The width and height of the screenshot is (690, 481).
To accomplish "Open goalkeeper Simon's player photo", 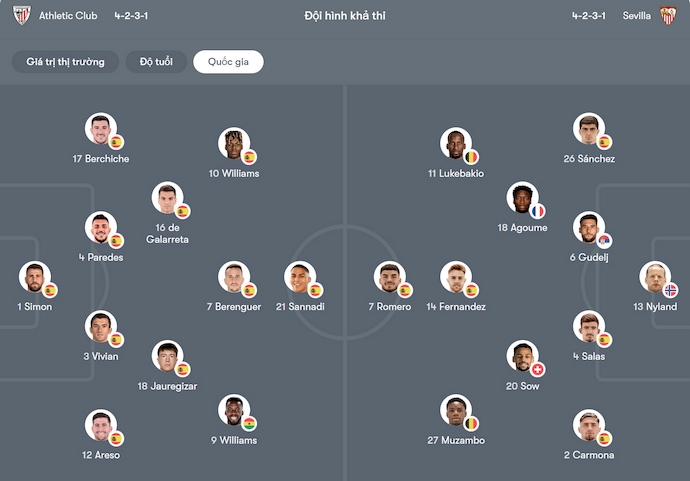I will tap(34, 277).
